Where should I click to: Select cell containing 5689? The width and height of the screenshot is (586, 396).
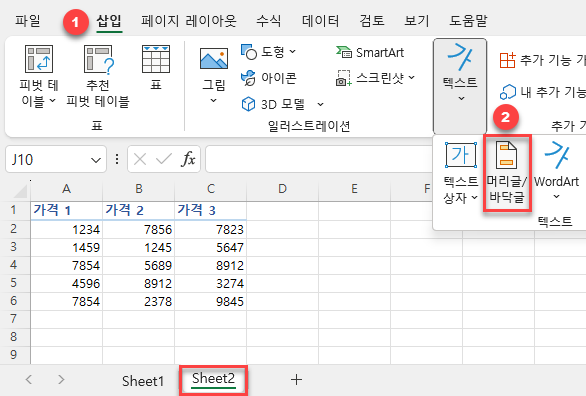click(x=139, y=265)
